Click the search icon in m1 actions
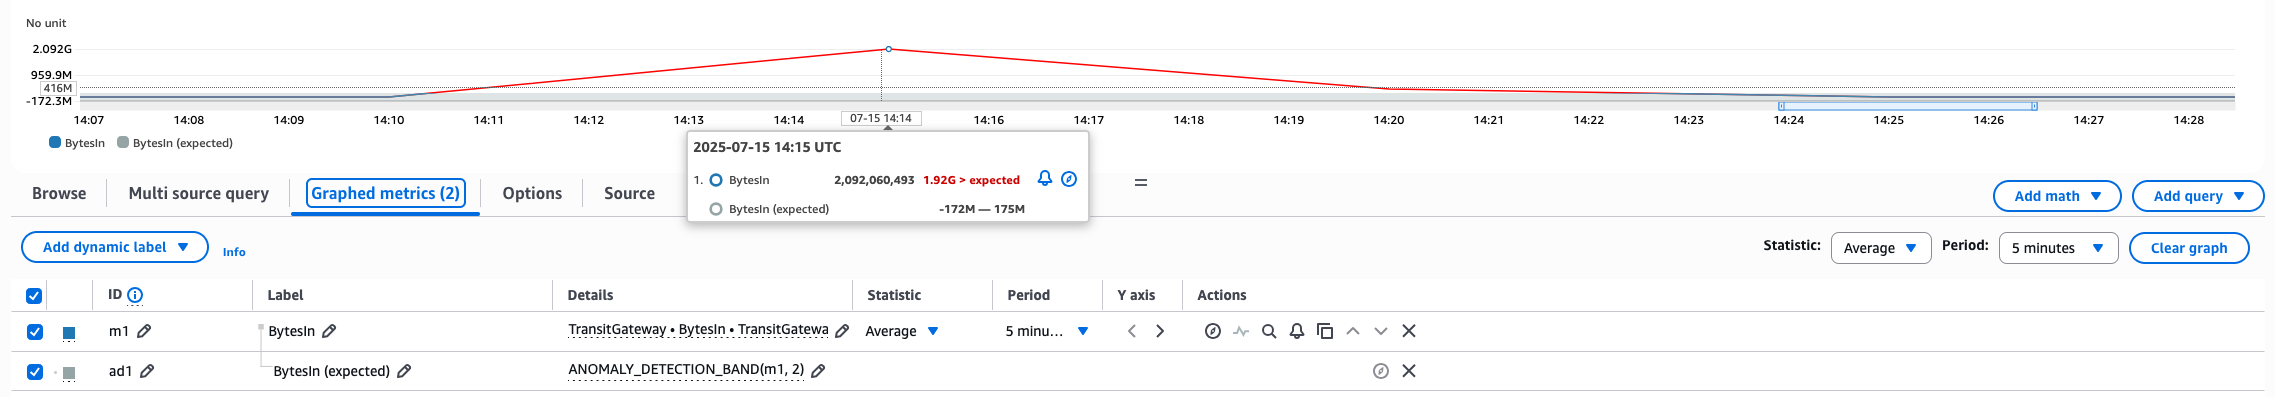This screenshot has width=2275, height=397. (1269, 331)
